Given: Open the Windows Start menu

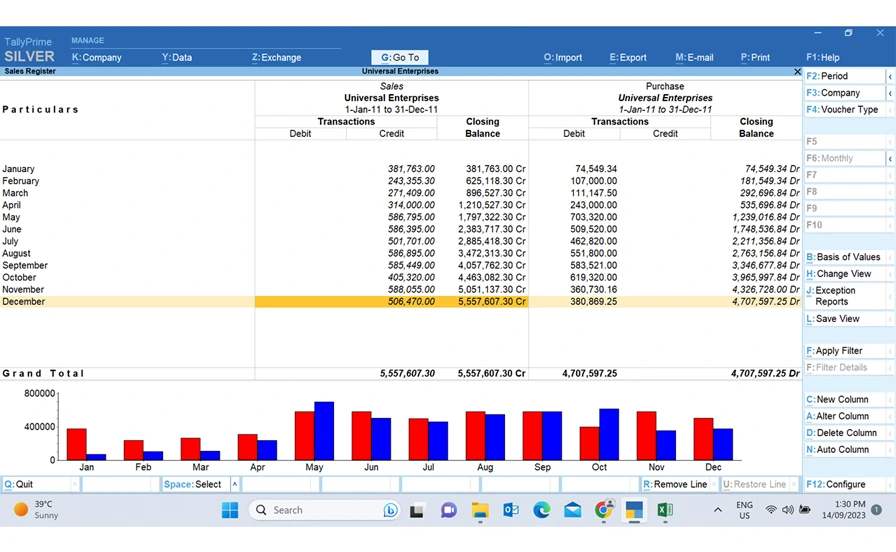Looking at the screenshot, I should [x=230, y=510].
